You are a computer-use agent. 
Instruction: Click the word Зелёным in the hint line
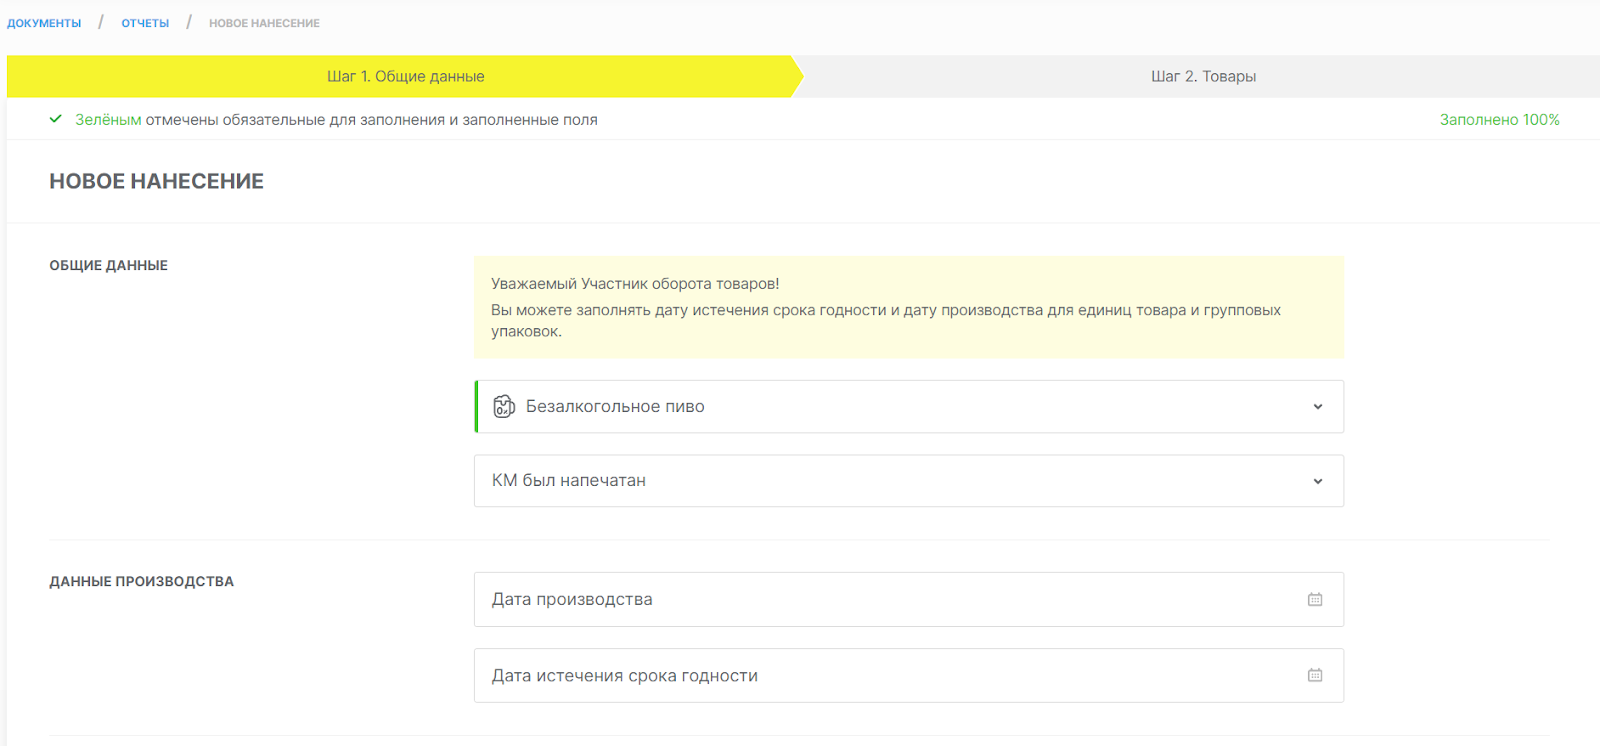(108, 120)
